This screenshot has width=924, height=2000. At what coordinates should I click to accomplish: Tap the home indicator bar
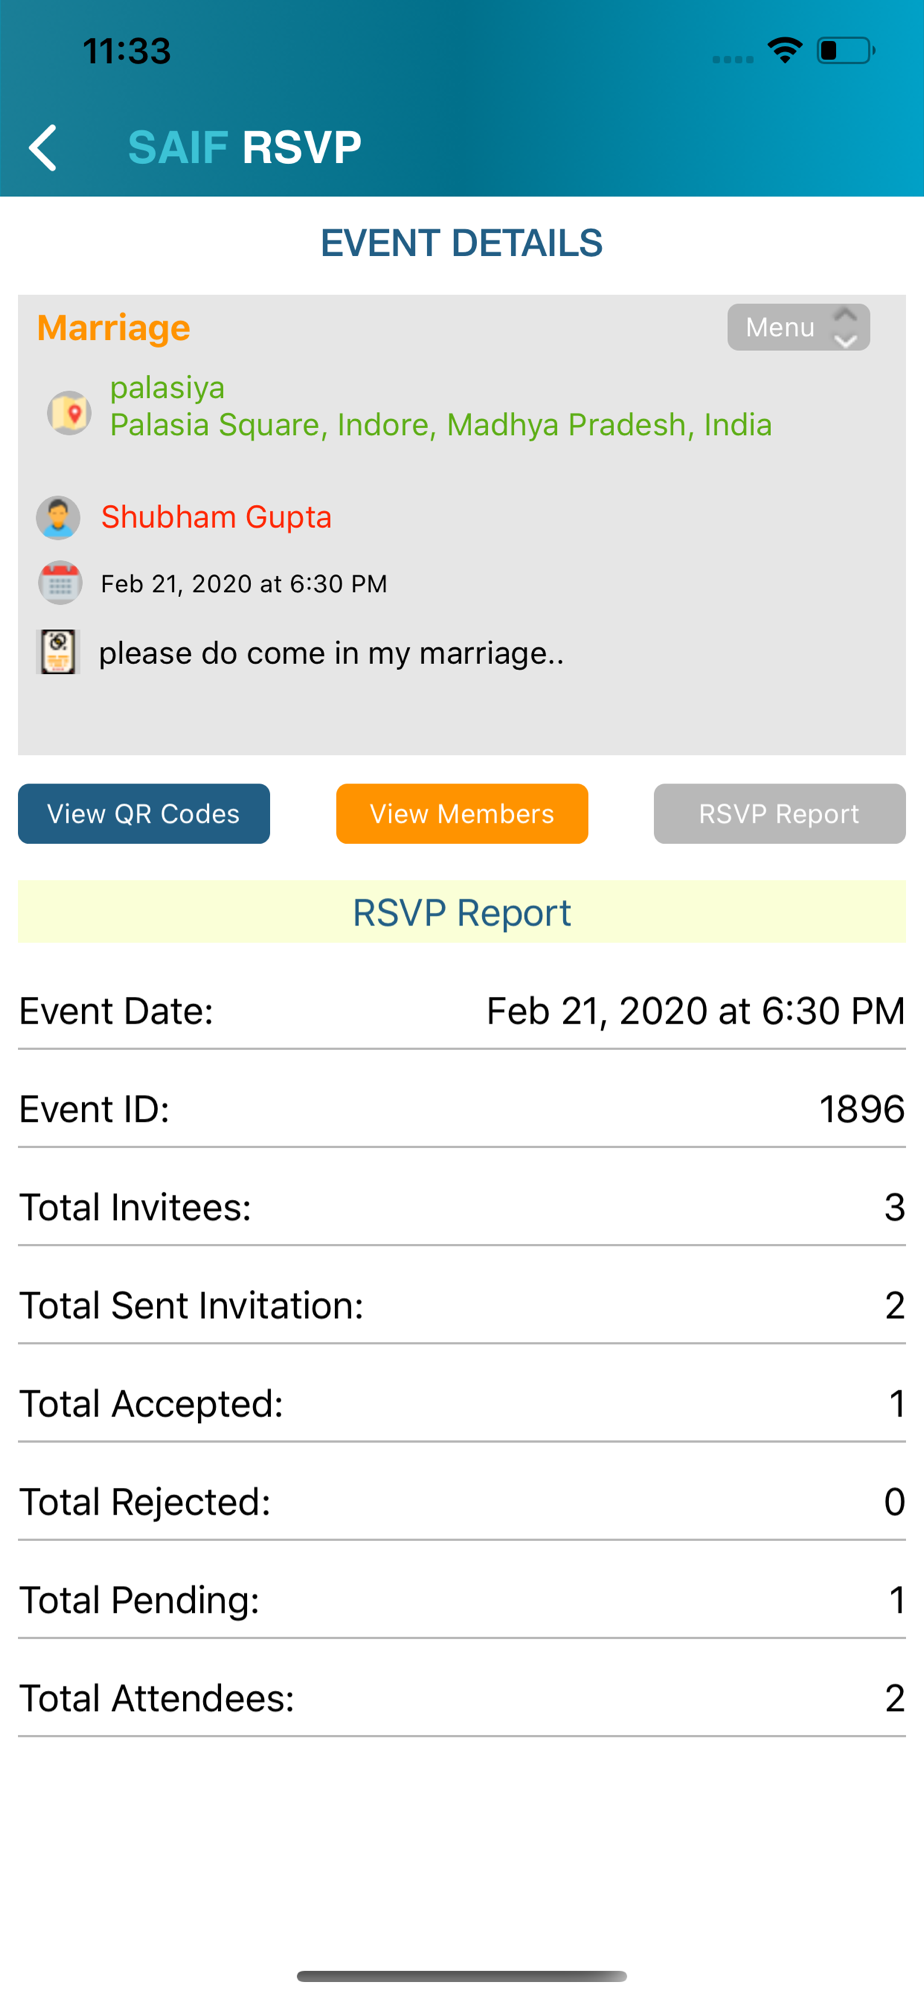462,1976
